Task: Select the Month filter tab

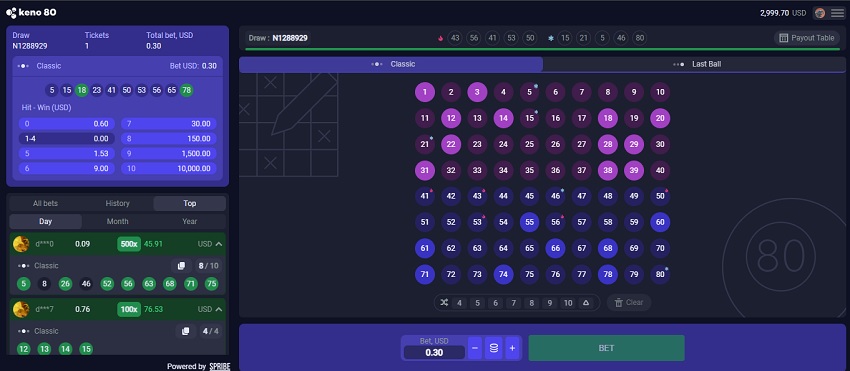Action: 118,221
